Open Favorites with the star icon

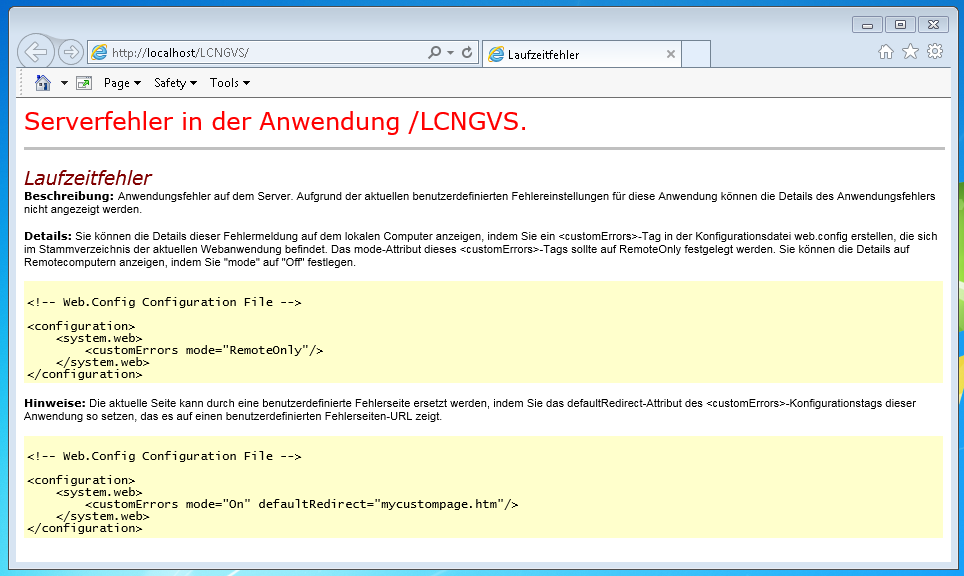(x=910, y=52)
